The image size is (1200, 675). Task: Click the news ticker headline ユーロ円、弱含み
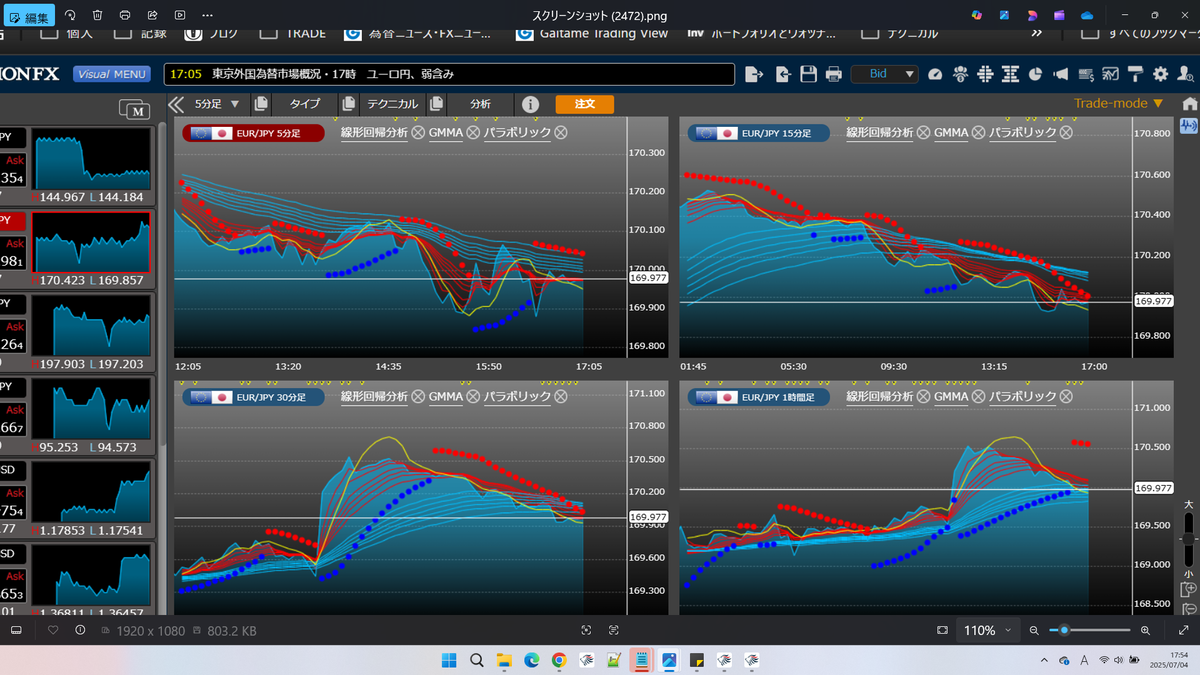[x=410, y=74]
